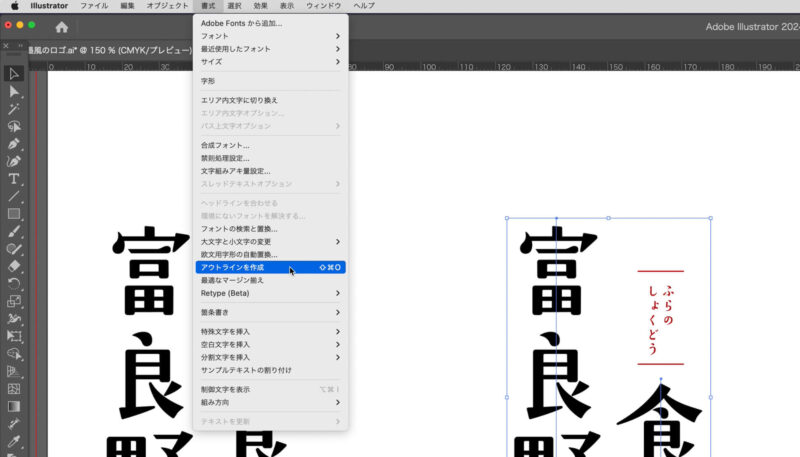Collapse the tools panel via double arrows
This screenshot has width=800, height=457.
20,46
